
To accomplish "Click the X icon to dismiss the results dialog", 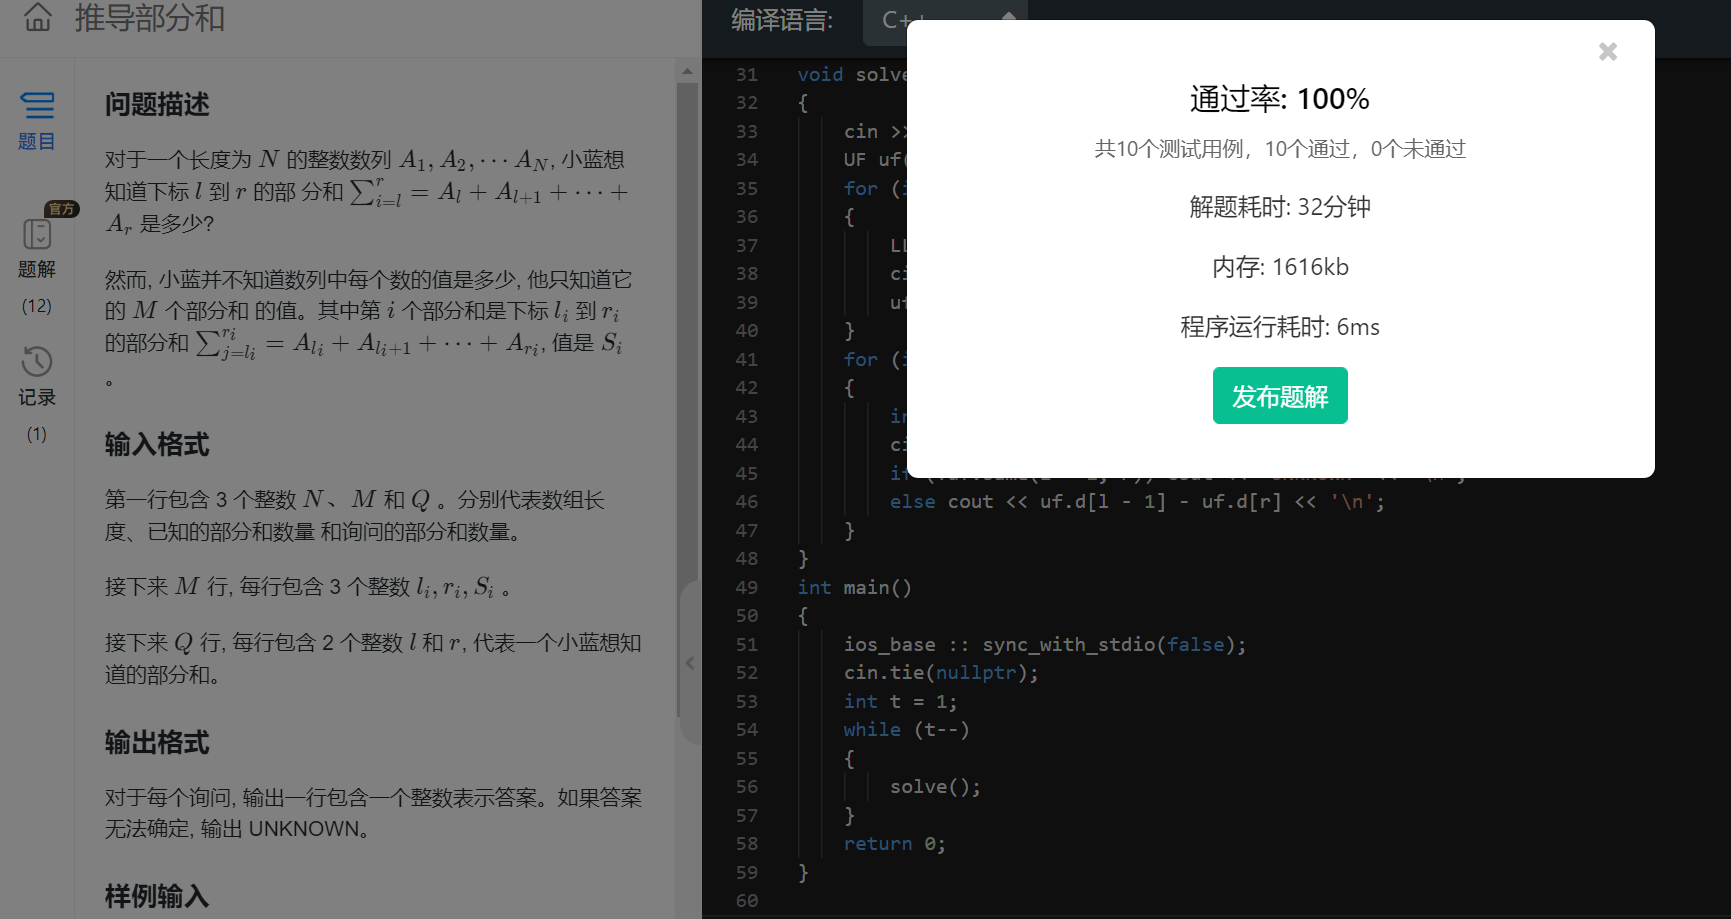I will [1607, 51].
